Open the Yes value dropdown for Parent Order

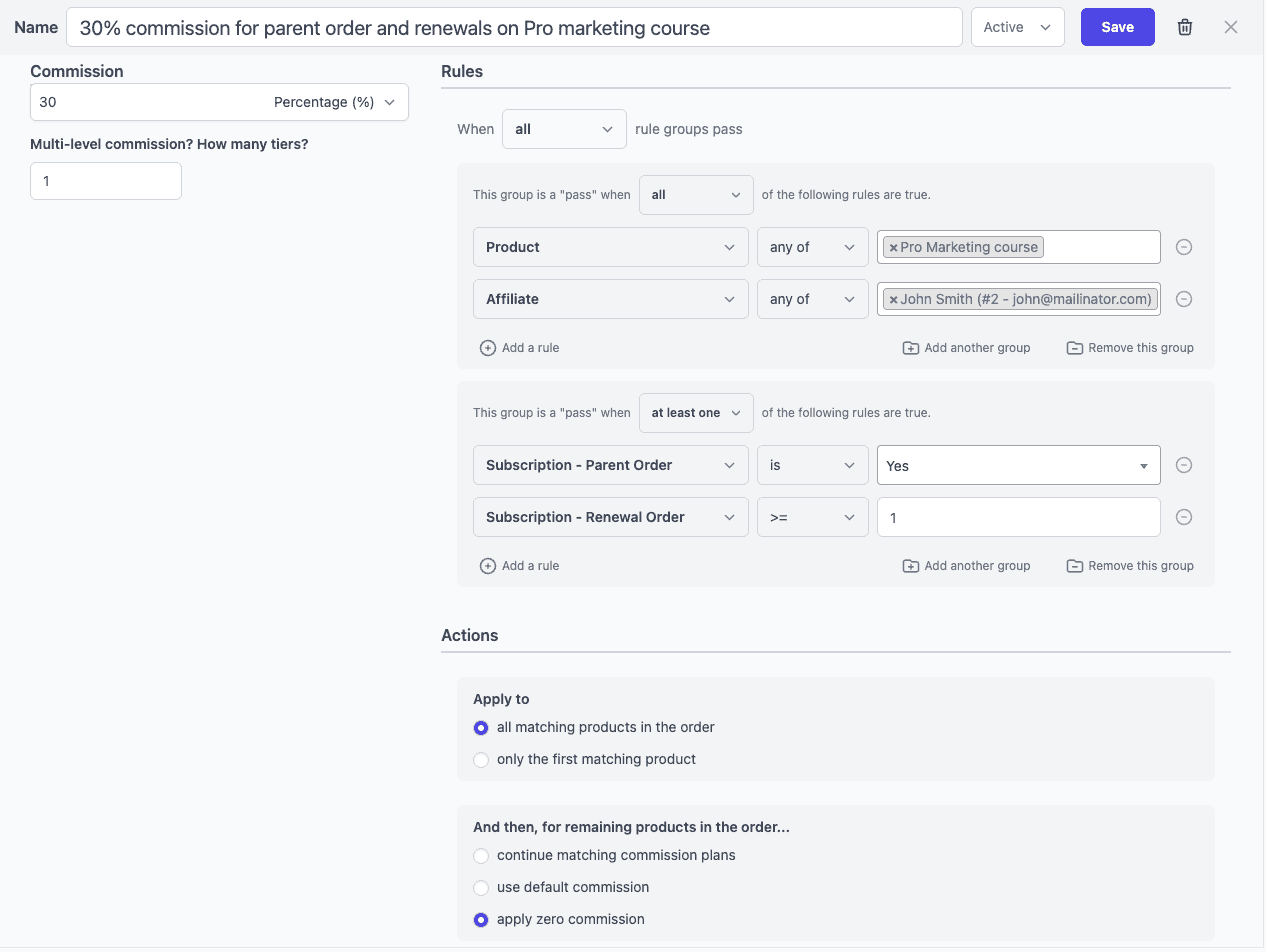coord(1018,465)
